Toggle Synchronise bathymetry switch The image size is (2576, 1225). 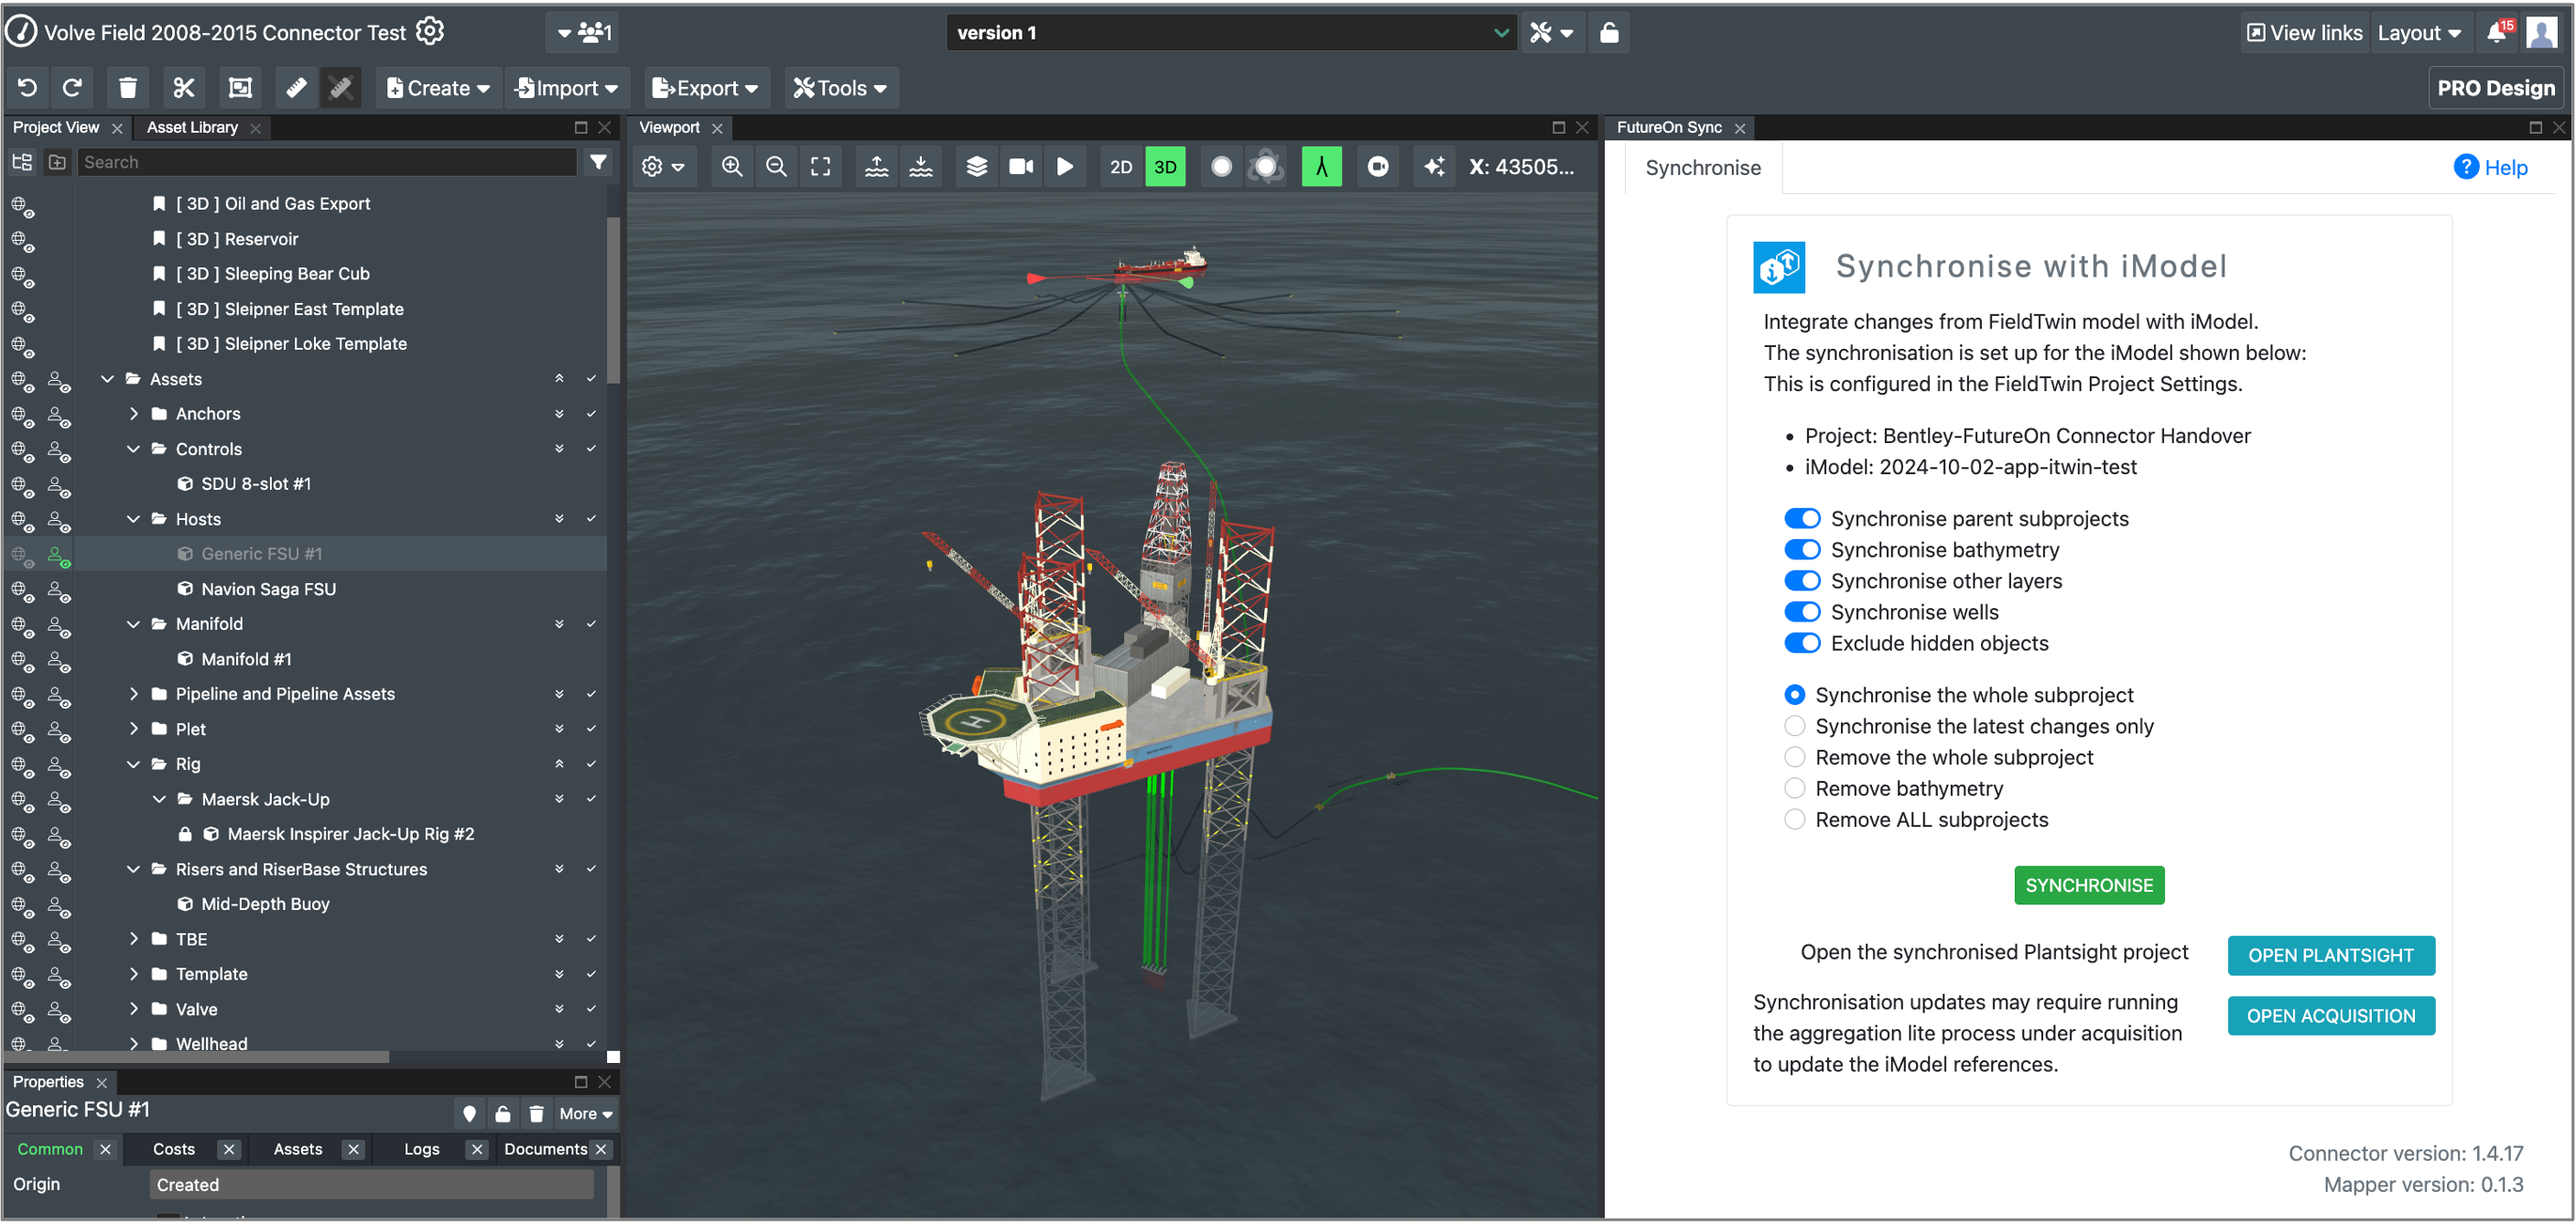[x=1802, y=548]
